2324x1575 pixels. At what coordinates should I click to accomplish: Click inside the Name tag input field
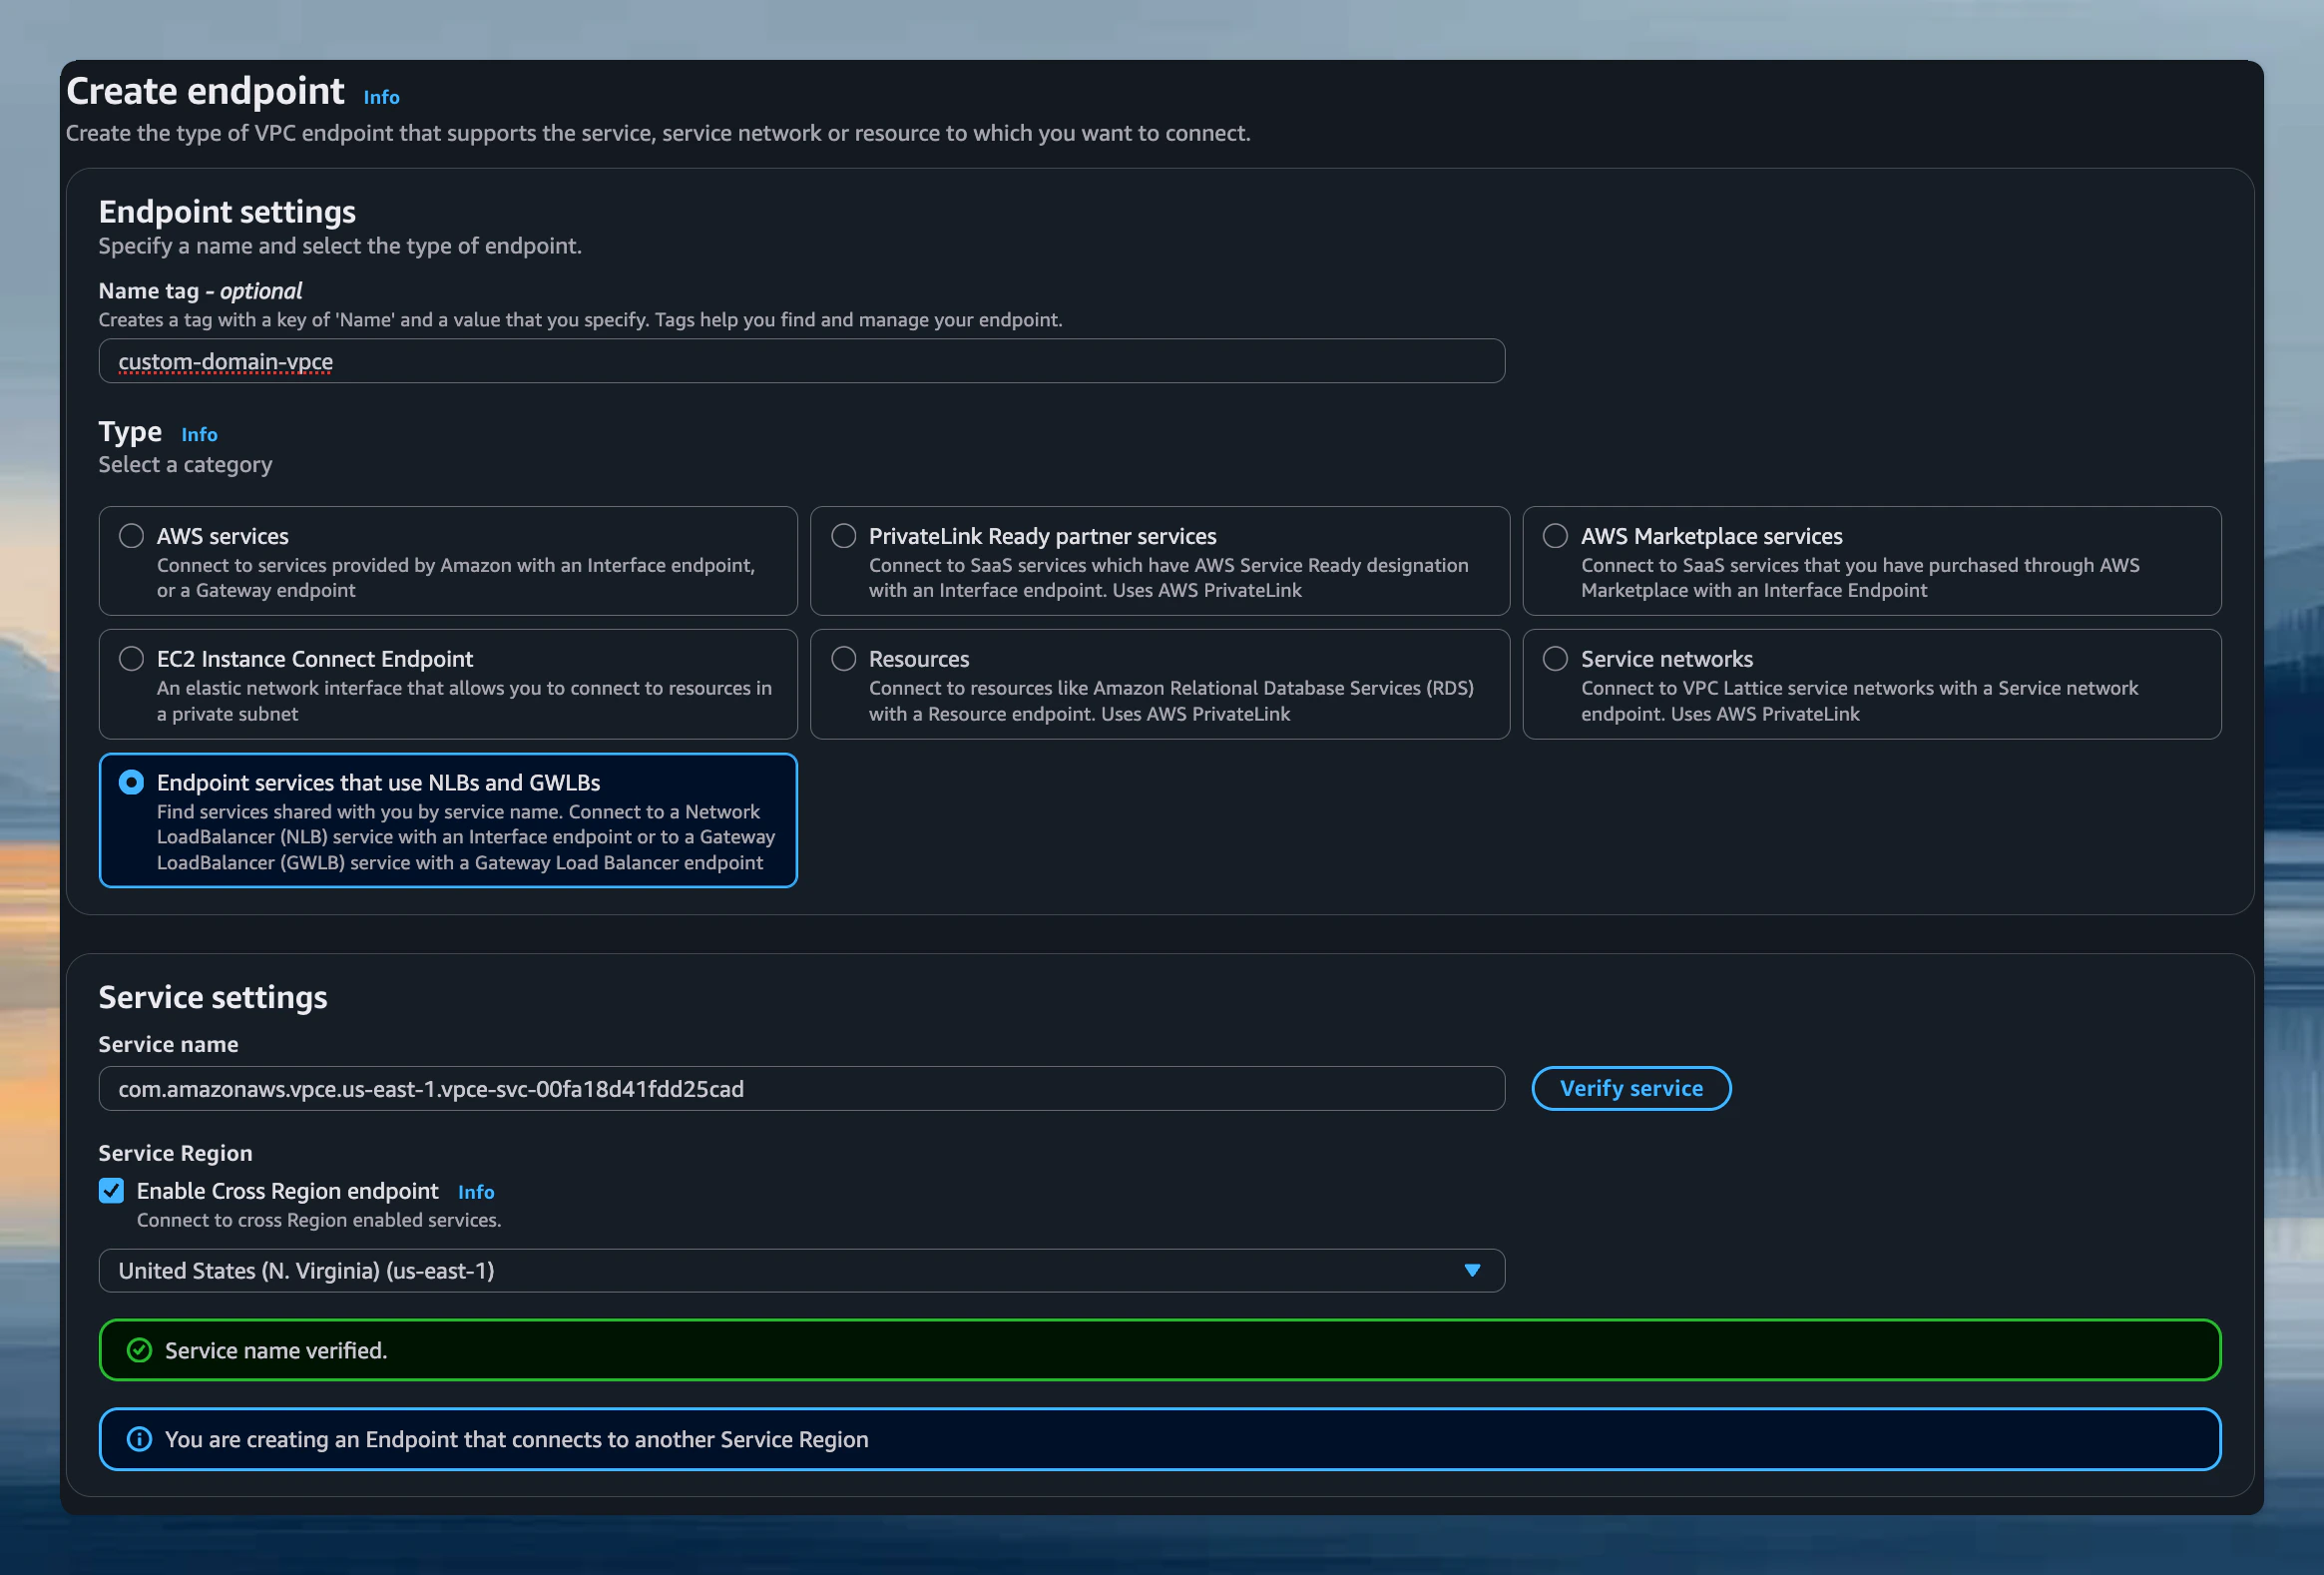[800, 361]
